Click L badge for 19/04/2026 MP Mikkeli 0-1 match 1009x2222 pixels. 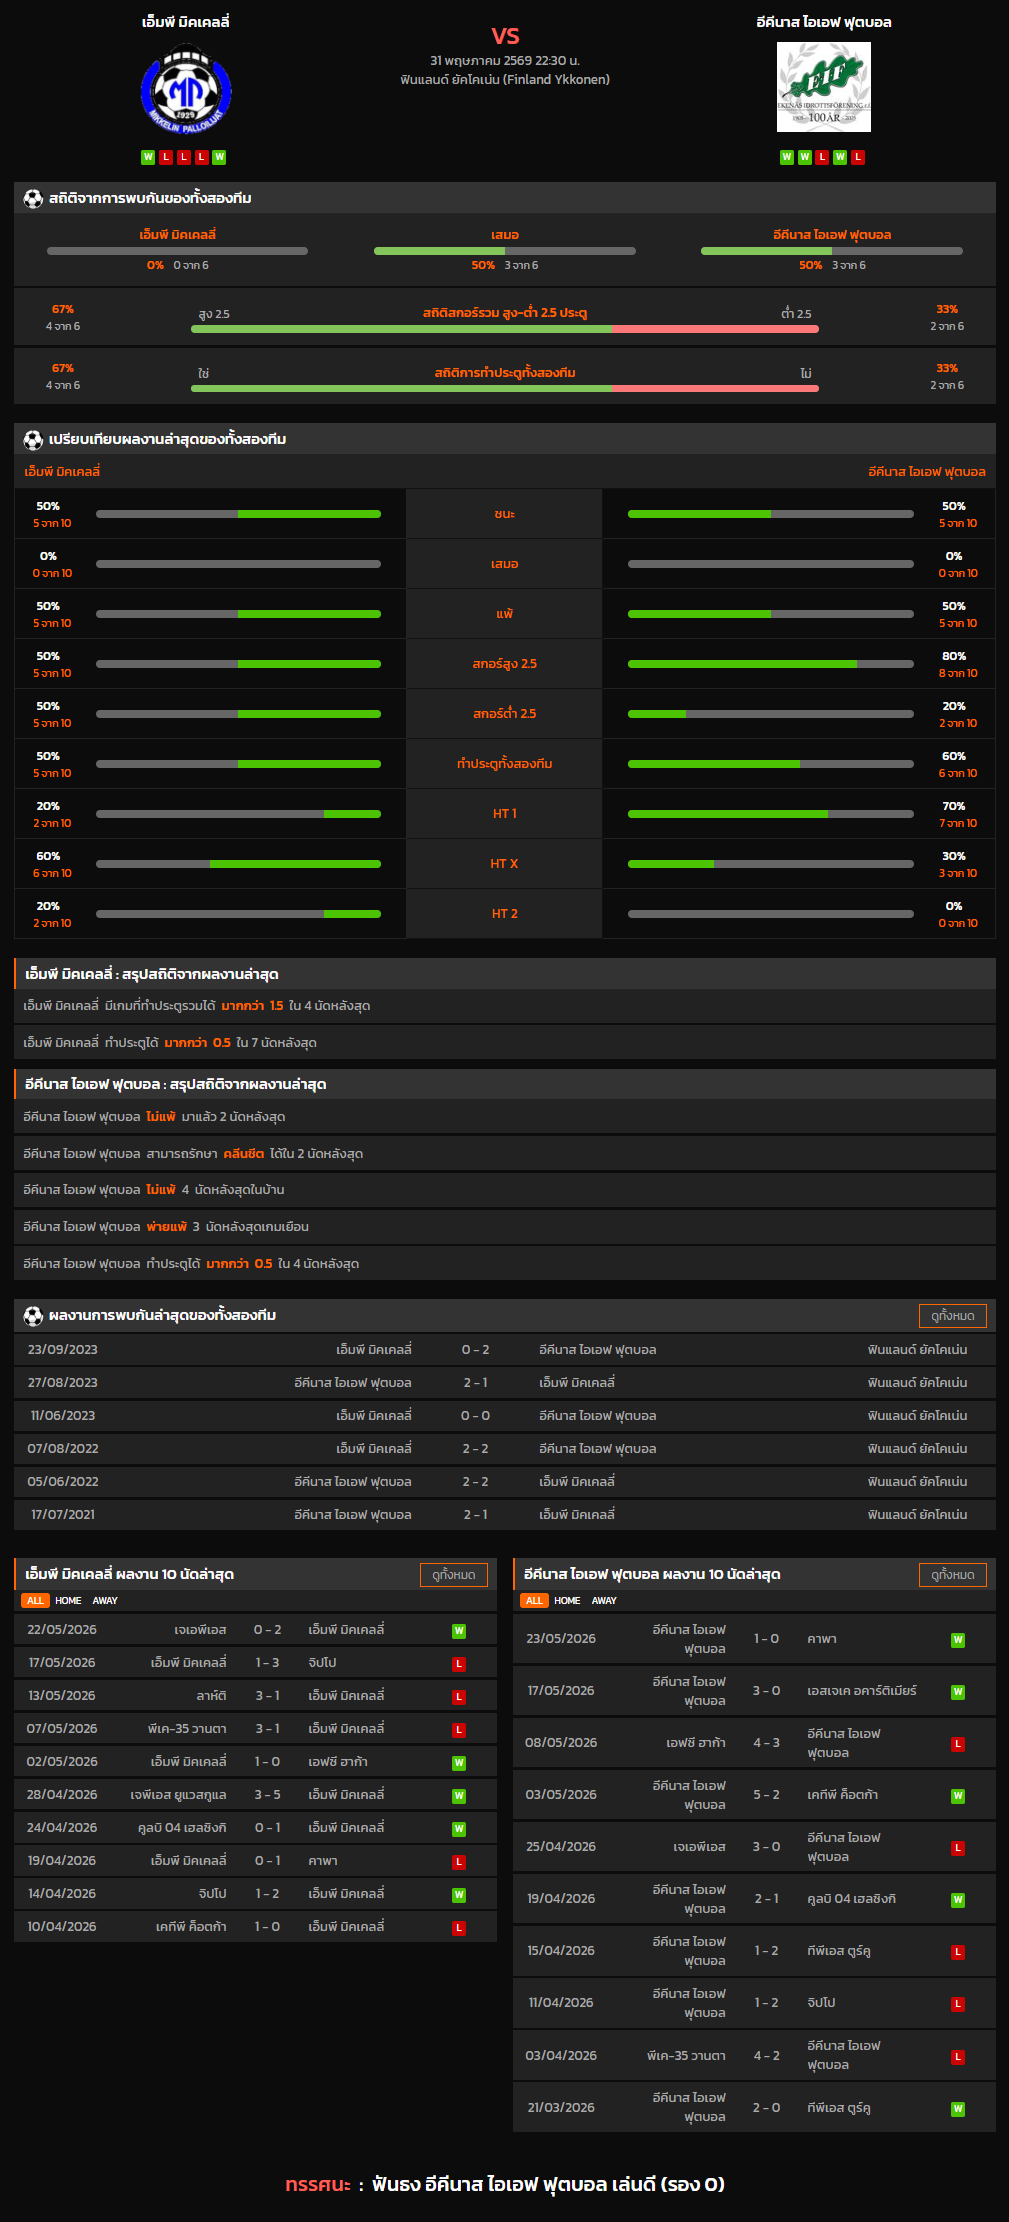pyautogui.click(x=459, y=1862)
